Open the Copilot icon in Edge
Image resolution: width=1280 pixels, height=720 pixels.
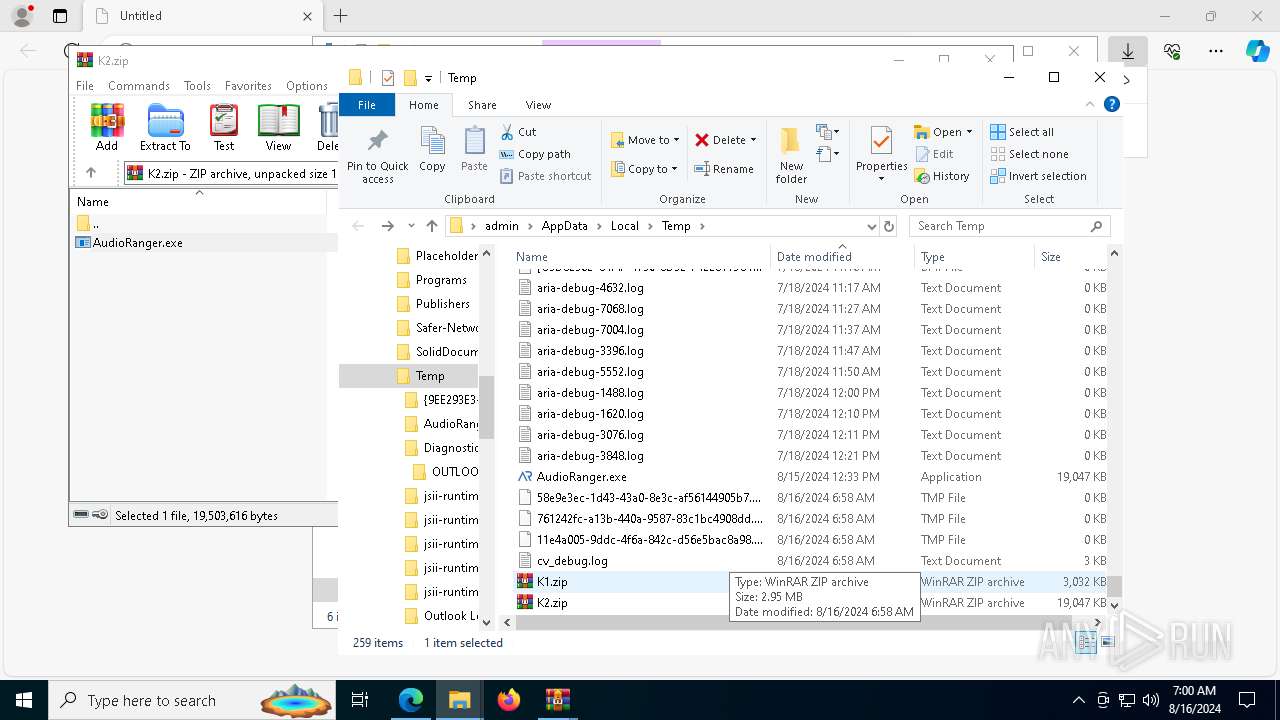[1258, 51]
